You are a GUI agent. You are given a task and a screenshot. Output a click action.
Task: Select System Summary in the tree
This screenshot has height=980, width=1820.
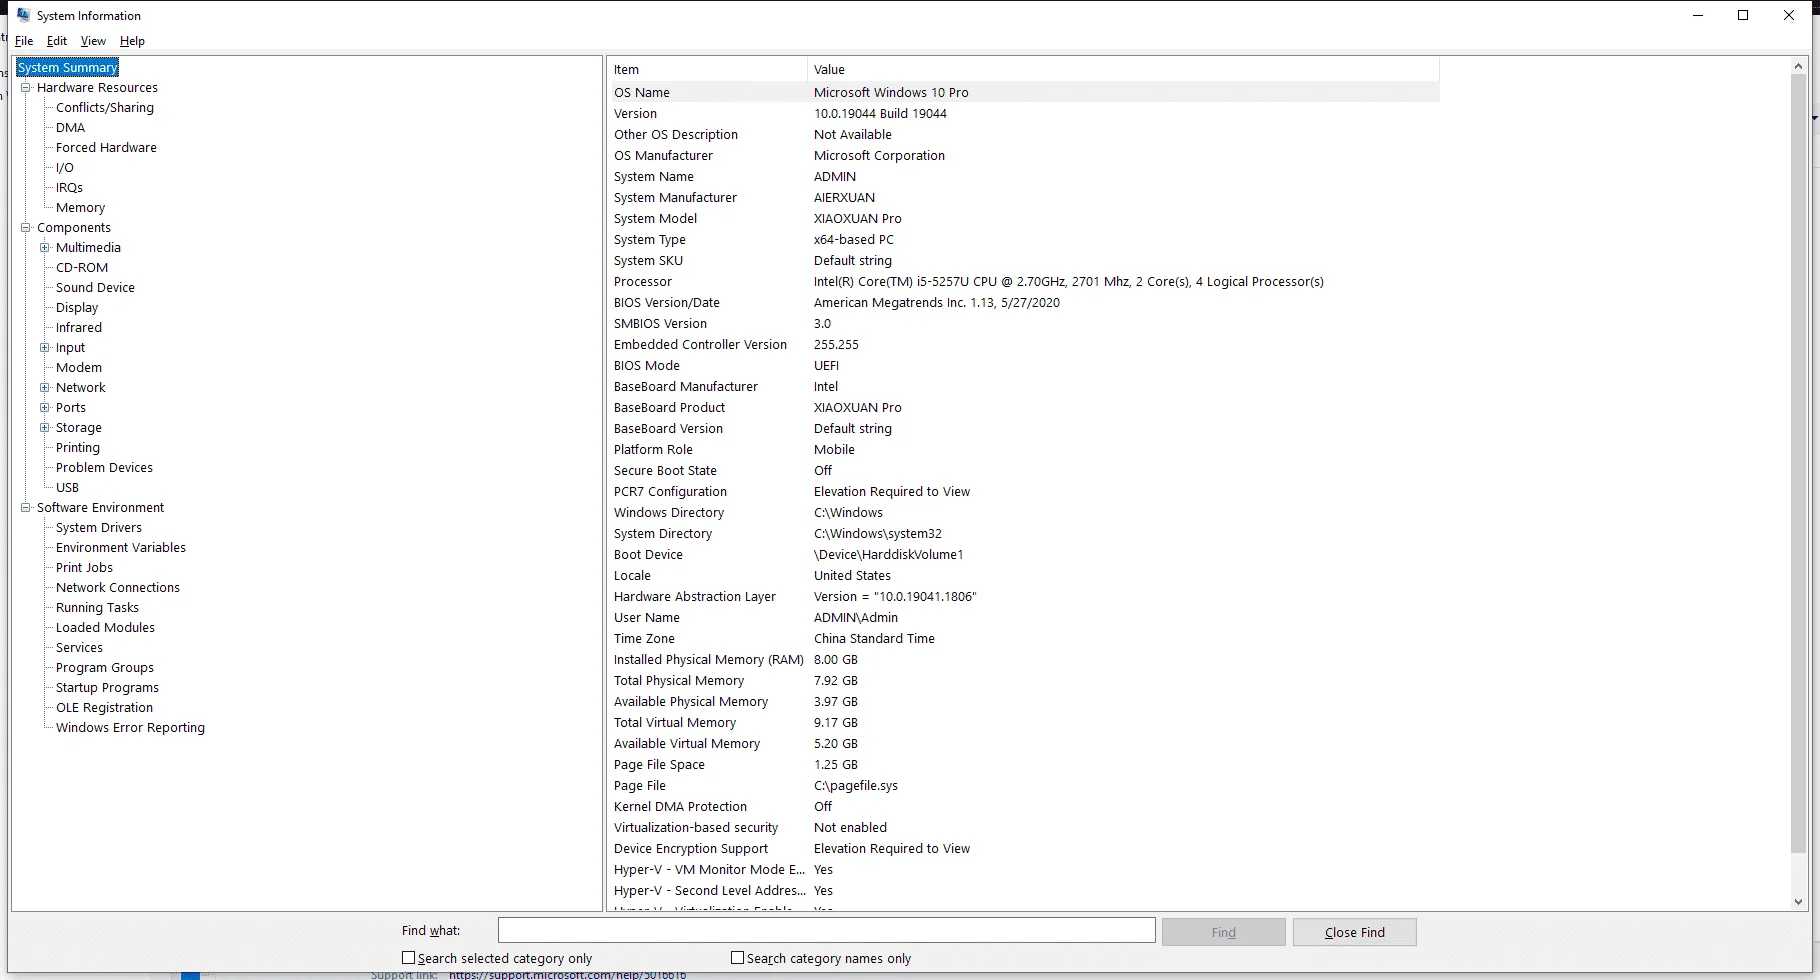pos(68,68)
